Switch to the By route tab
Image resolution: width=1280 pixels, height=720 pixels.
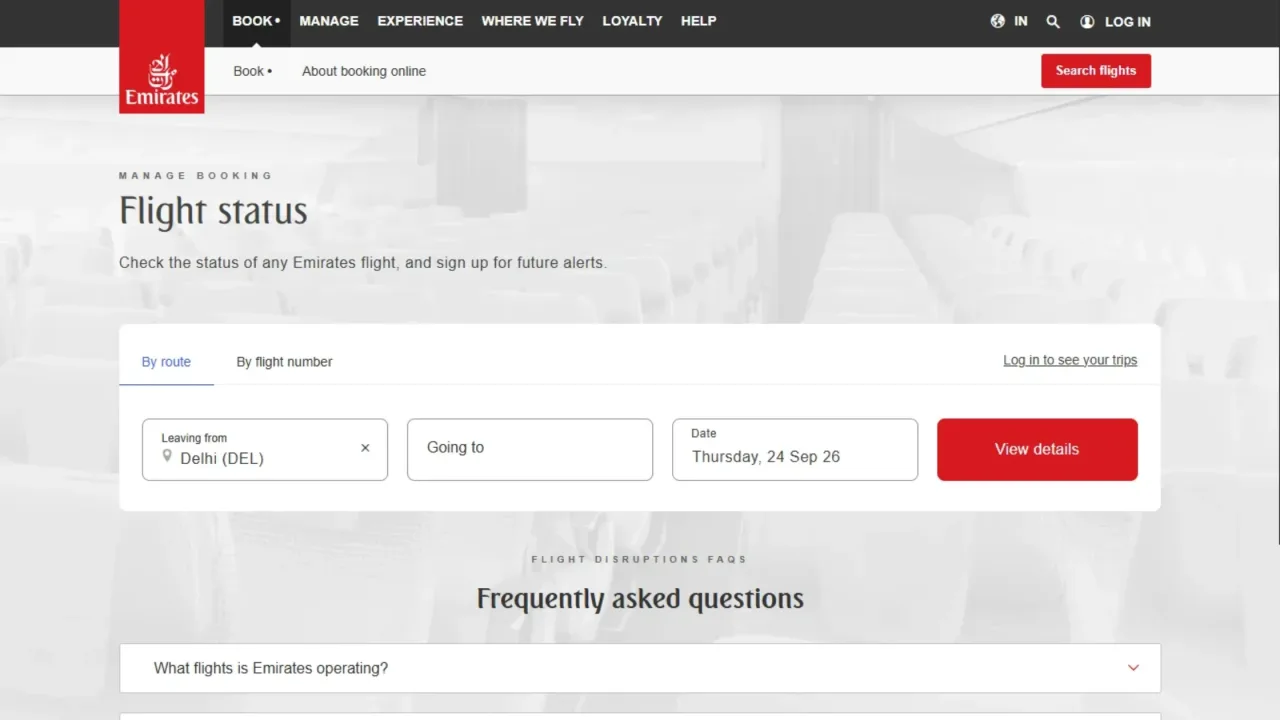[166, 362]
